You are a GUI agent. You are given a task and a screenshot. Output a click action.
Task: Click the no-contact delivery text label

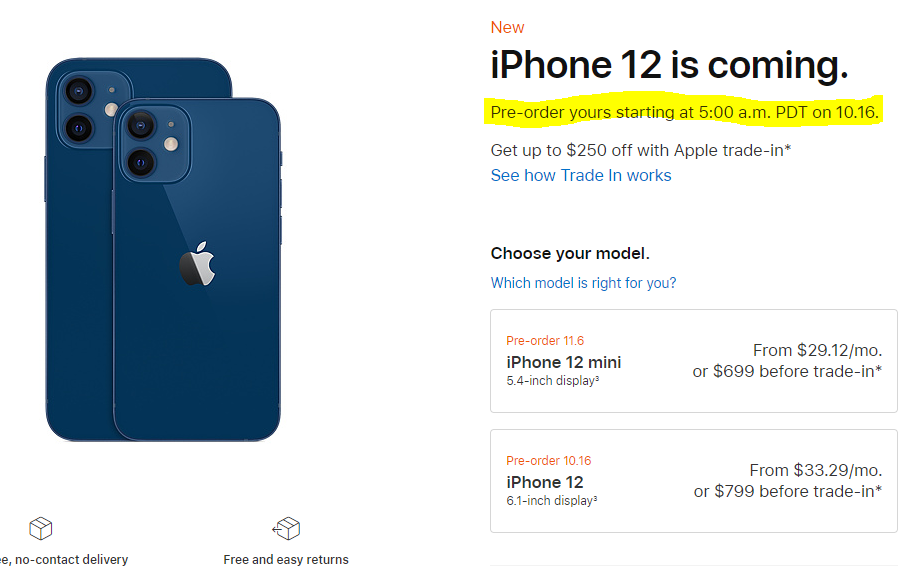(63, 560)
